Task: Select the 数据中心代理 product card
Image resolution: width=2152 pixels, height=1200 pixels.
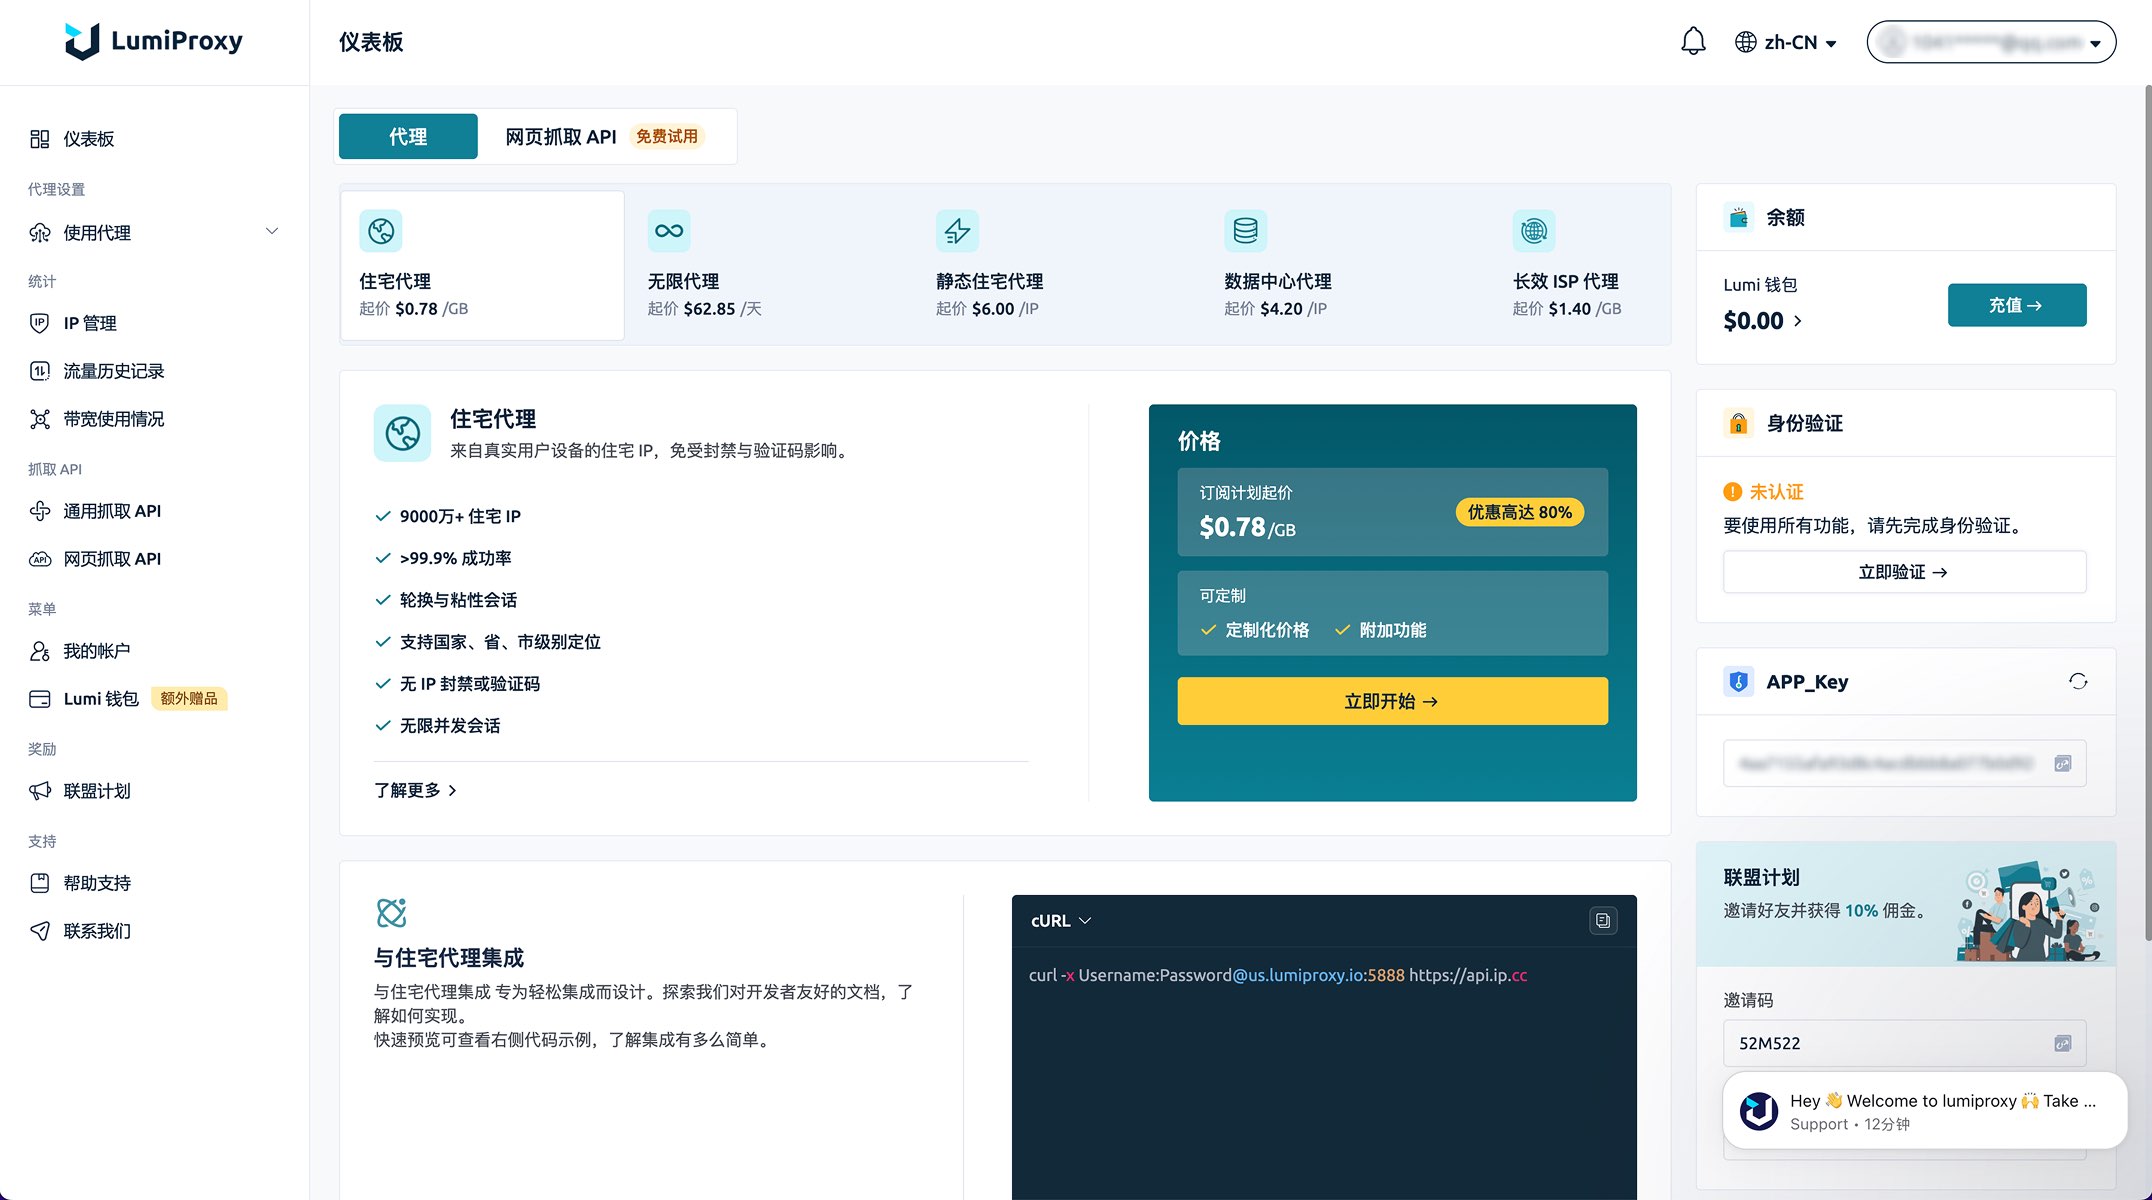Action: (x=1346, y=265)
